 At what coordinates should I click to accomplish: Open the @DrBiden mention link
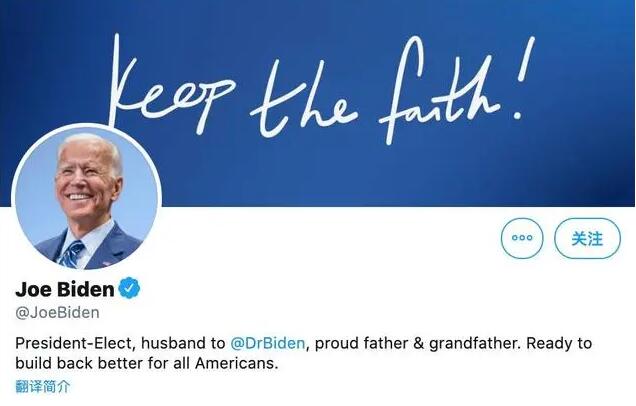(268, 343)
